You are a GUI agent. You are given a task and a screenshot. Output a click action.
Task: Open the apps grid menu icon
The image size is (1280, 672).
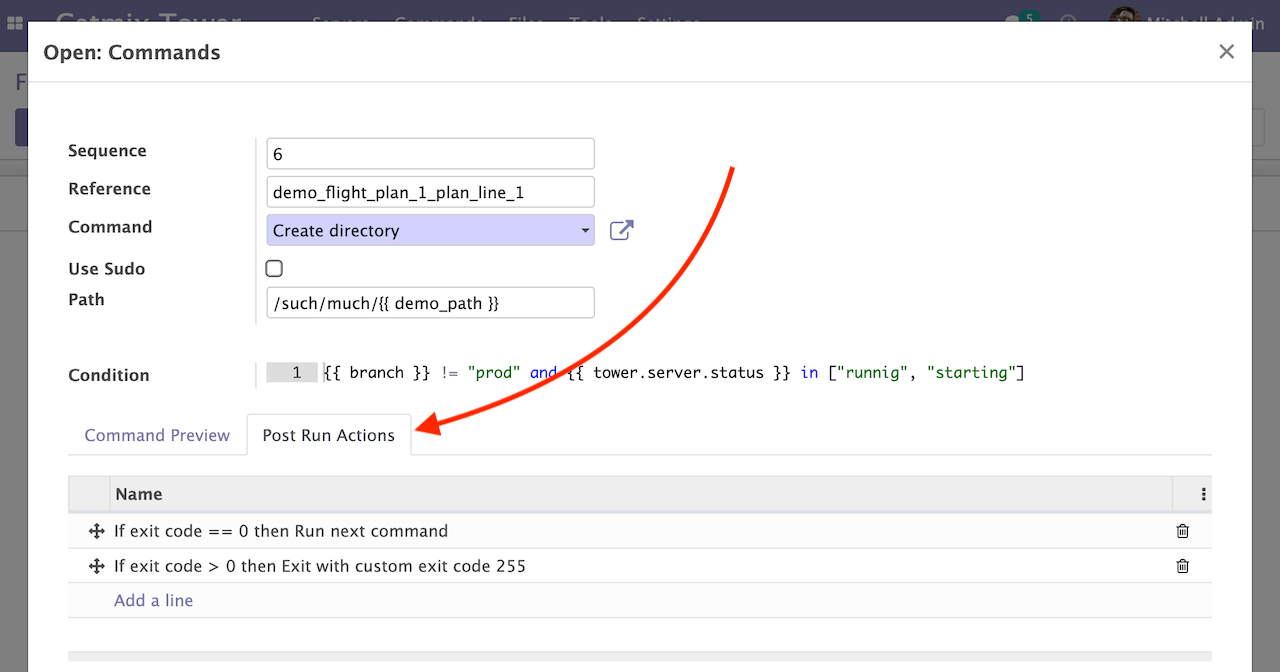click(15, 23)
